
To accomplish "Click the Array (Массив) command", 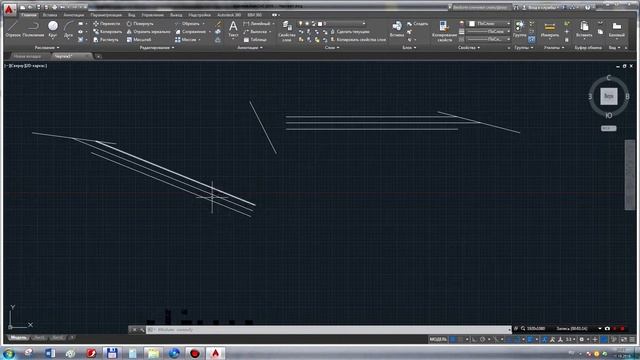I will pos(186,40).
